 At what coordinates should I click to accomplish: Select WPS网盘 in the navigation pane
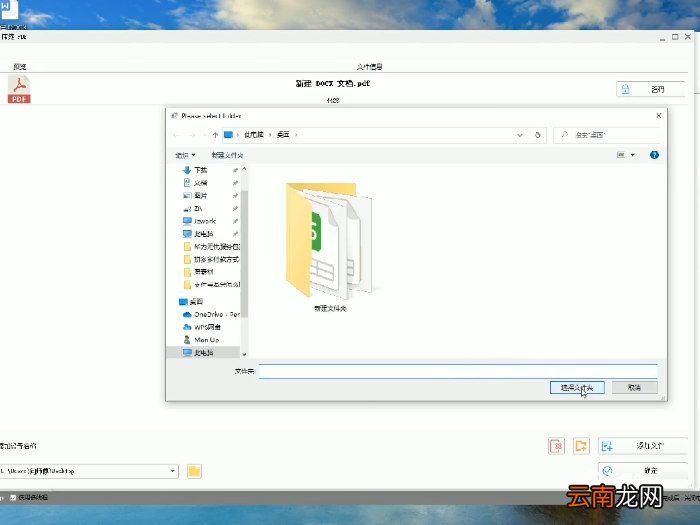(x=207, y=327)
